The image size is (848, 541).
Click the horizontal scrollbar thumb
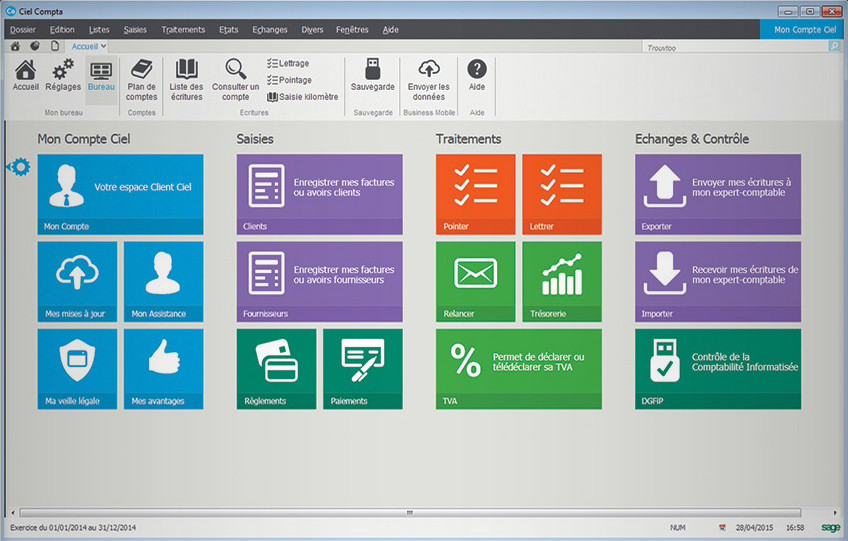(x=410, y=512)
